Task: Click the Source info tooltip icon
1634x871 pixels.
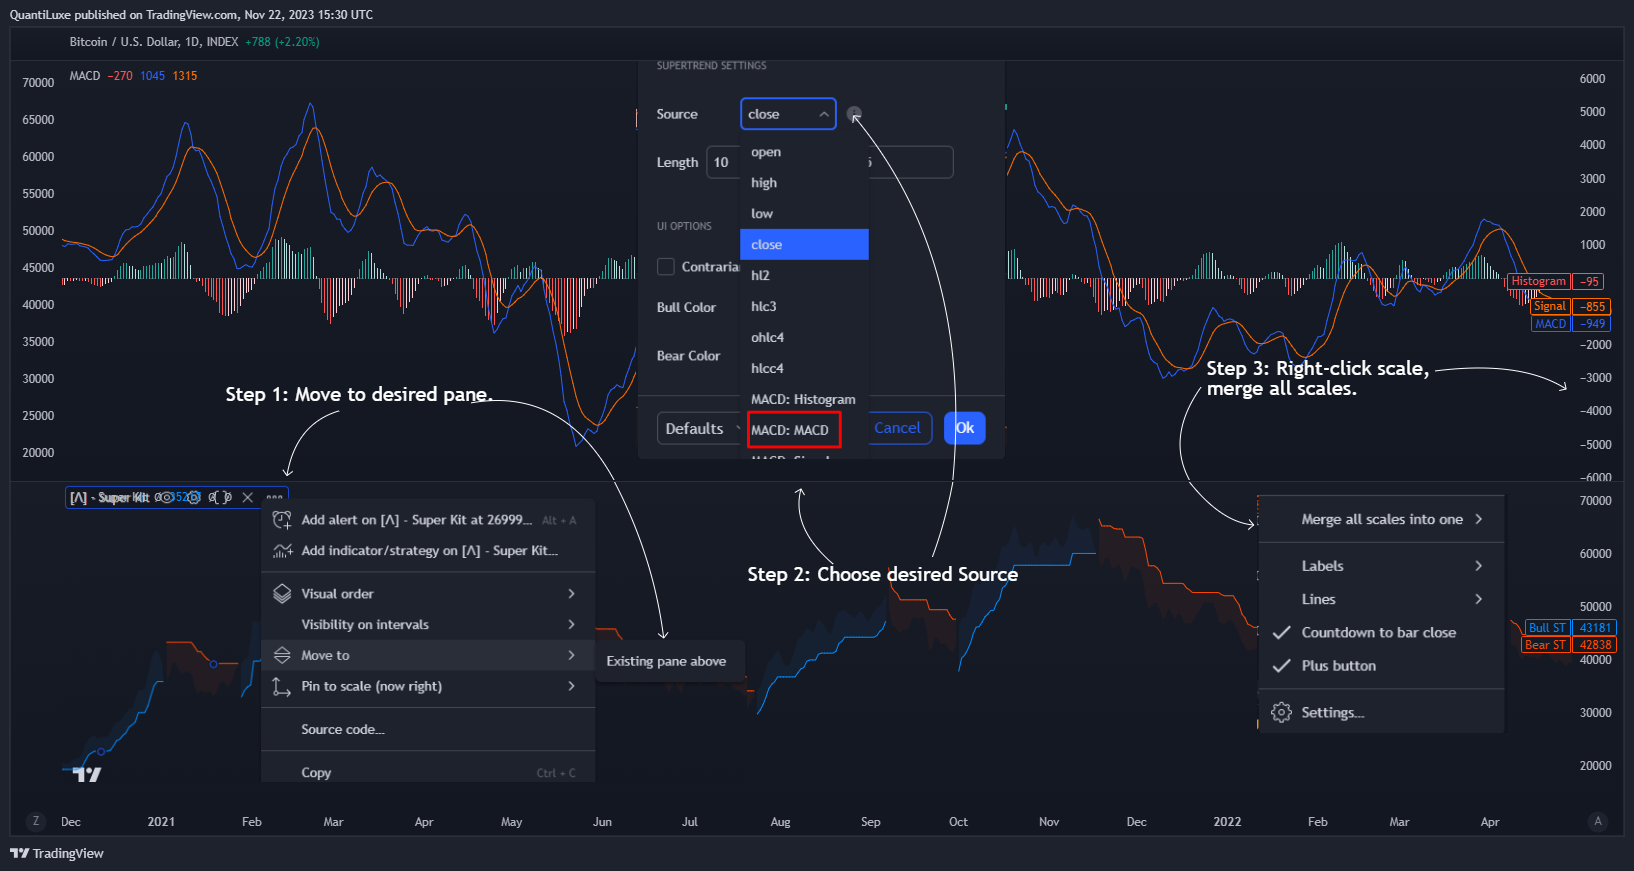Action: click(x=854, y=114)
